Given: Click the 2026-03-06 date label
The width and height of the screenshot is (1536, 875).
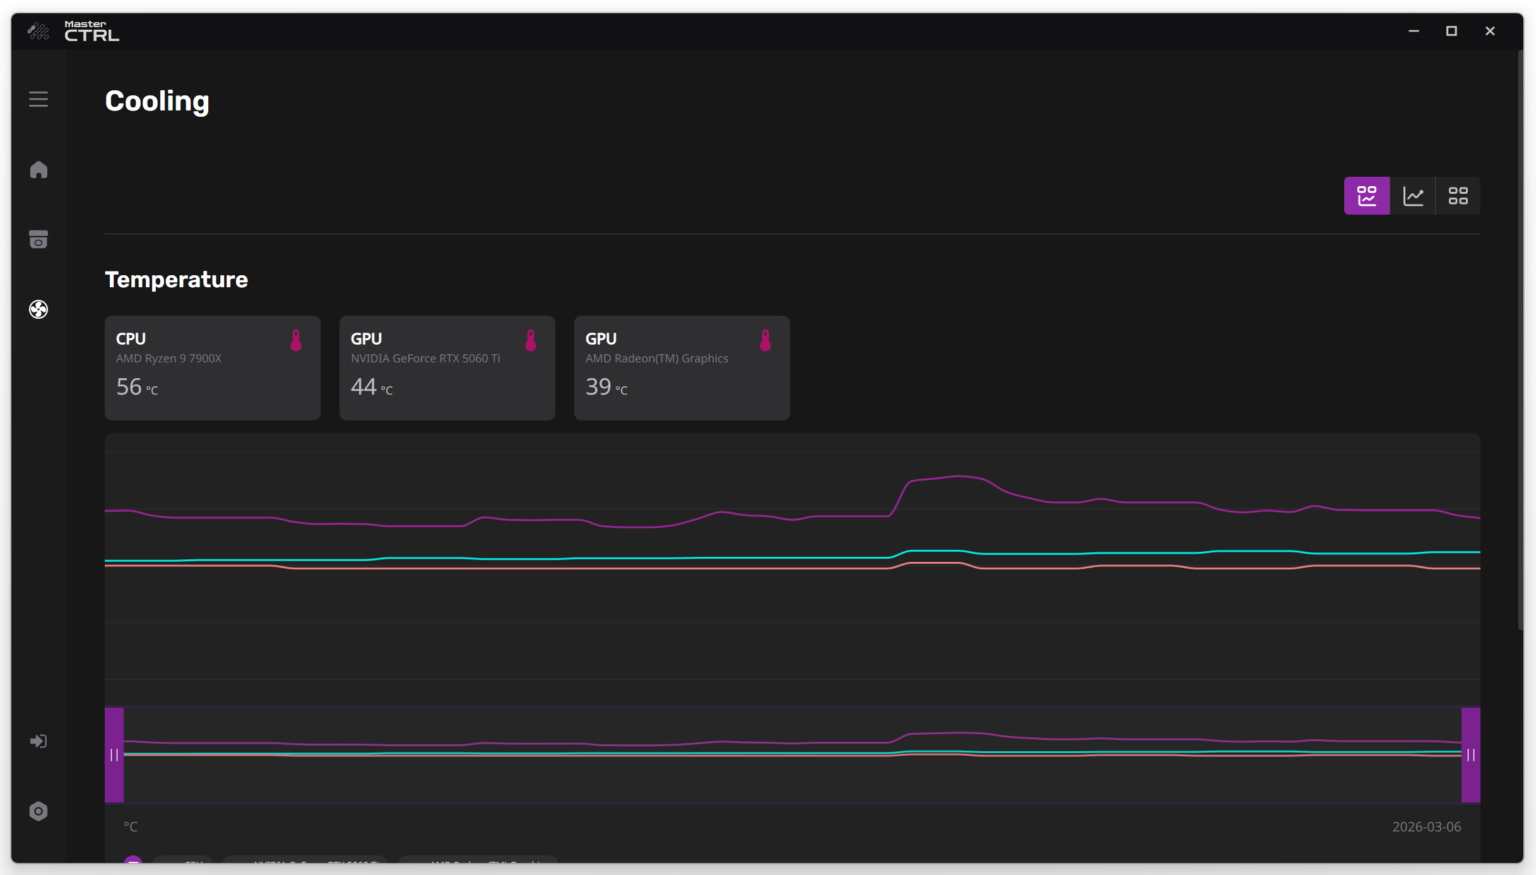Looking at the screenshot, I should coord(1427,826).
